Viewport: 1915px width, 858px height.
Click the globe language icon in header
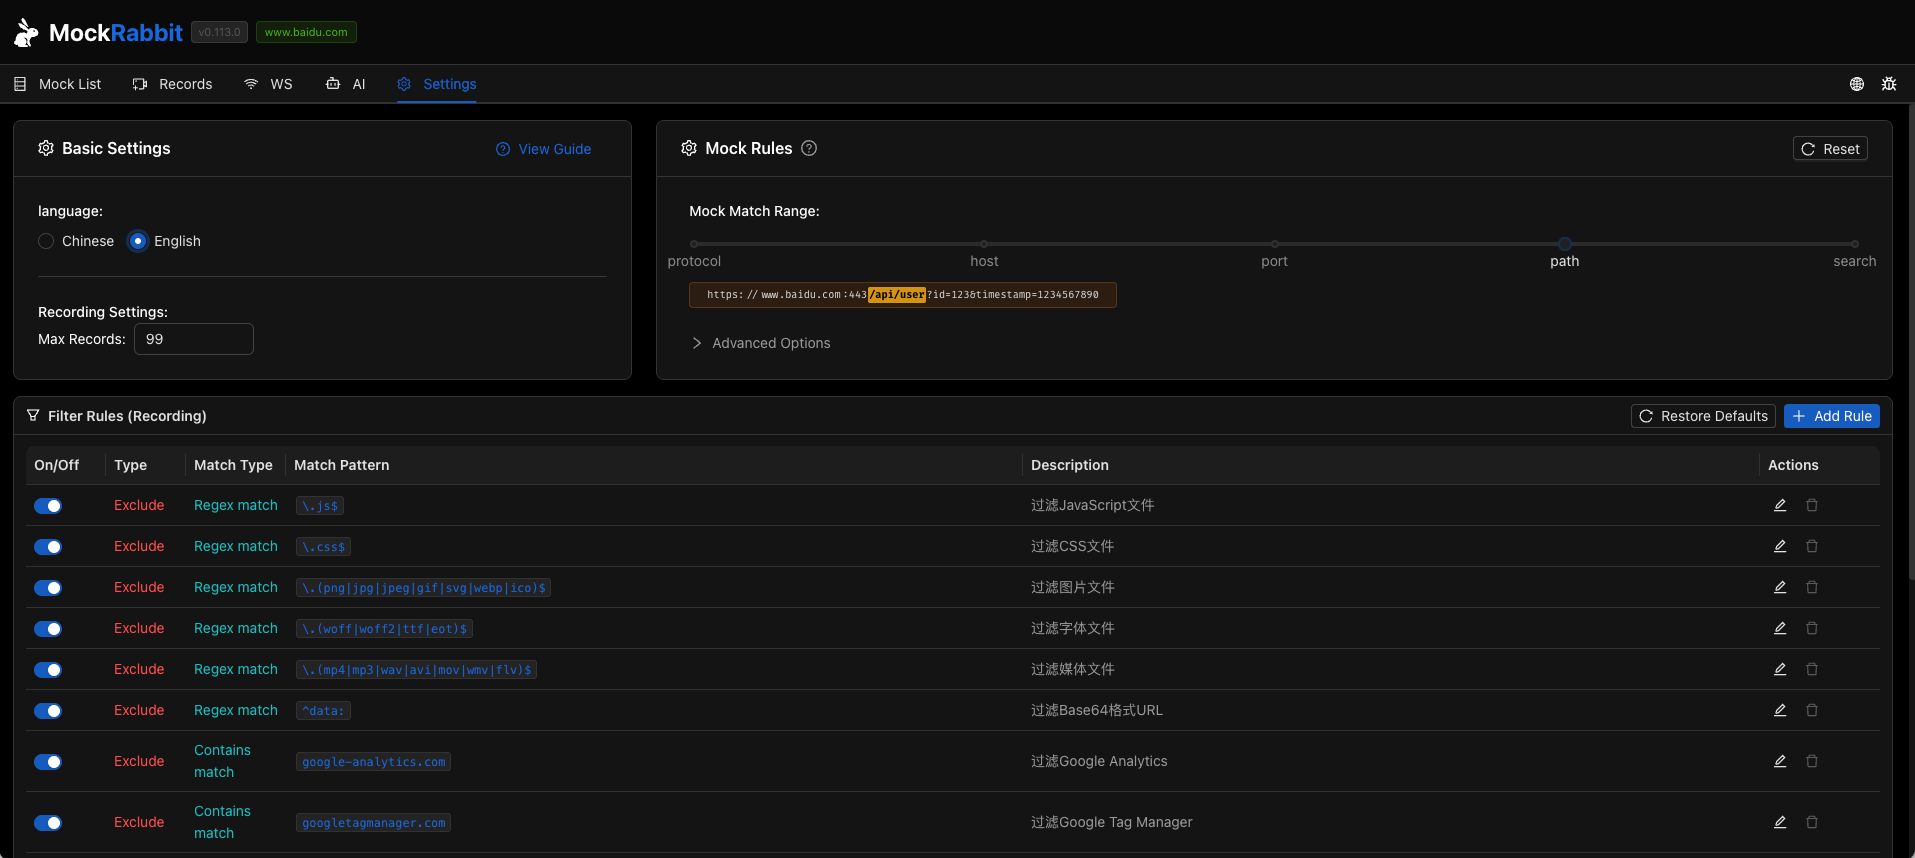pos(1856,84)
